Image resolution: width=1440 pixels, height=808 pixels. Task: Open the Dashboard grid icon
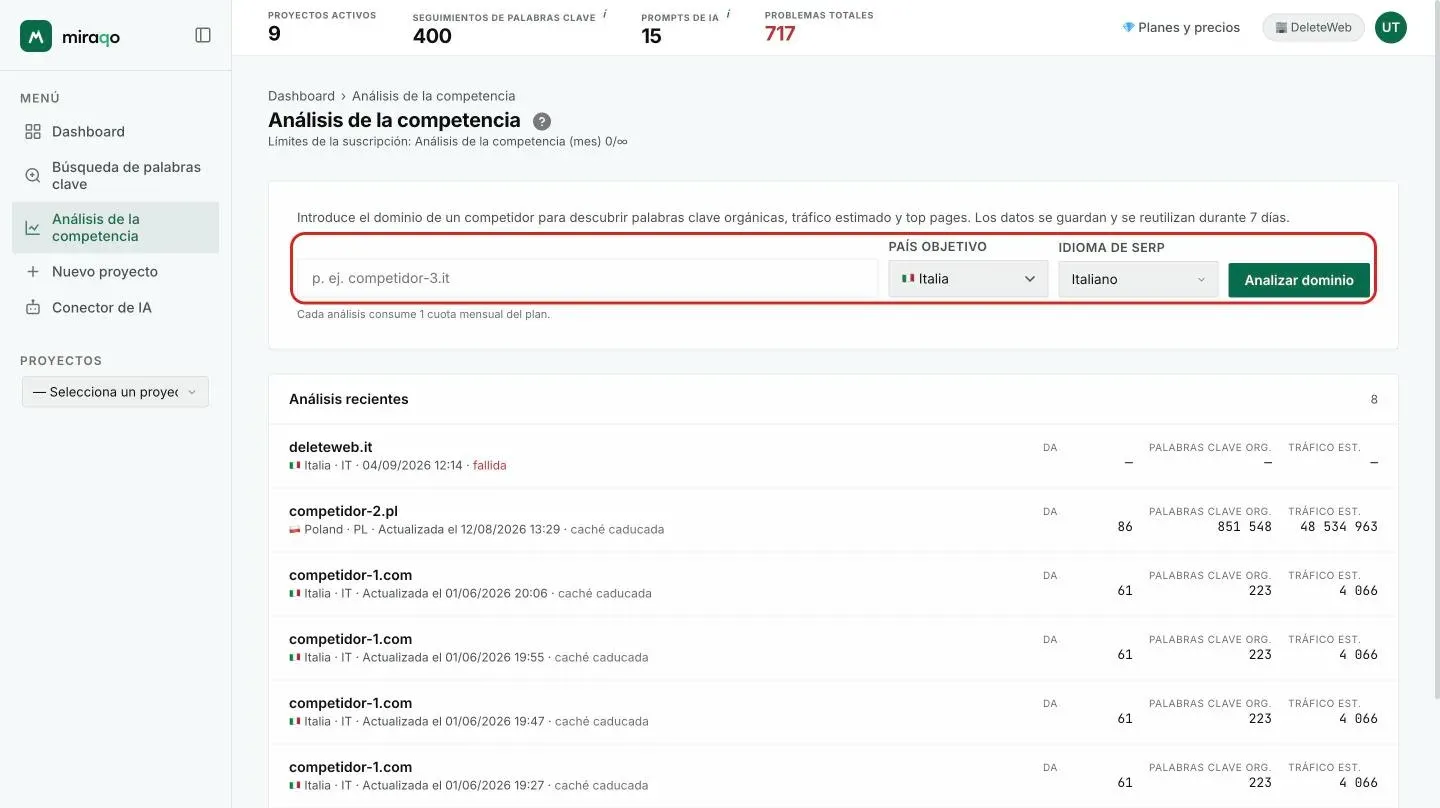point(33,132)
